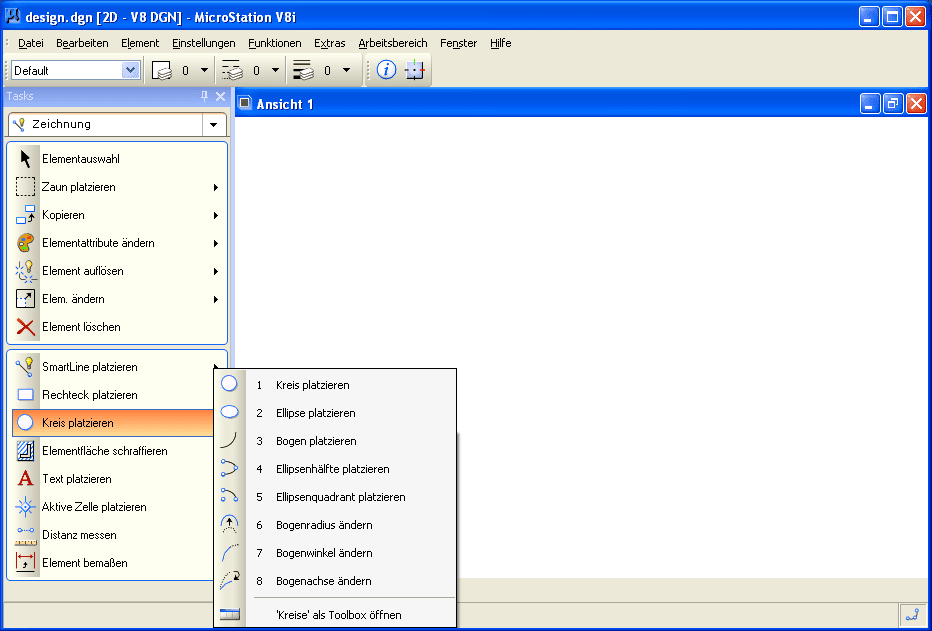
Task: Expand the Kopieren flyout arrow
Action: pyautogui.click(x=216, y=215)
